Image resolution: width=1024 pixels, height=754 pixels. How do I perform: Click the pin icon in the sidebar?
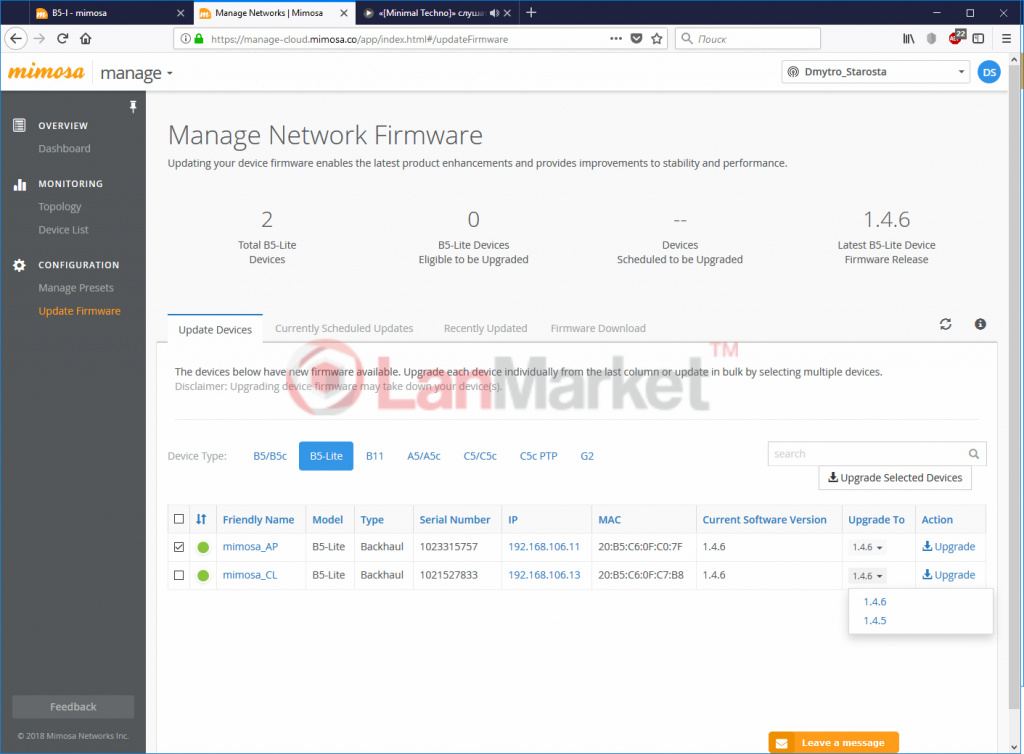pos(133,106)
